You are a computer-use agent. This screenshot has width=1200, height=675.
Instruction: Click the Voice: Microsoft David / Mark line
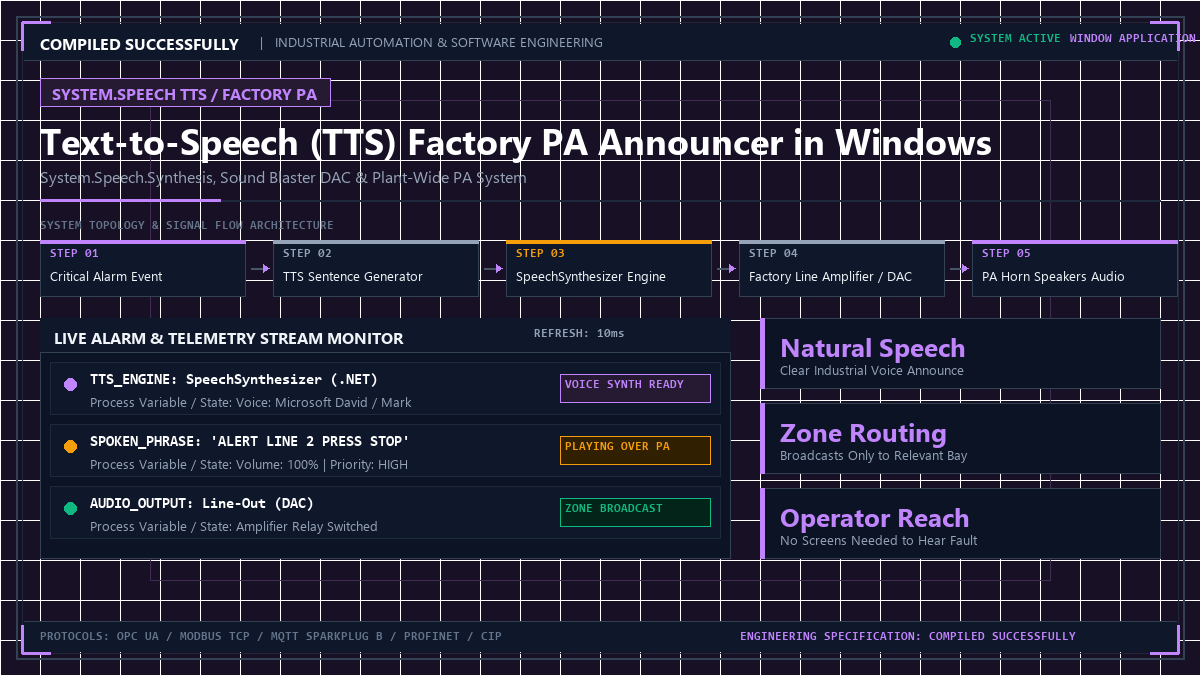point(250,402)
